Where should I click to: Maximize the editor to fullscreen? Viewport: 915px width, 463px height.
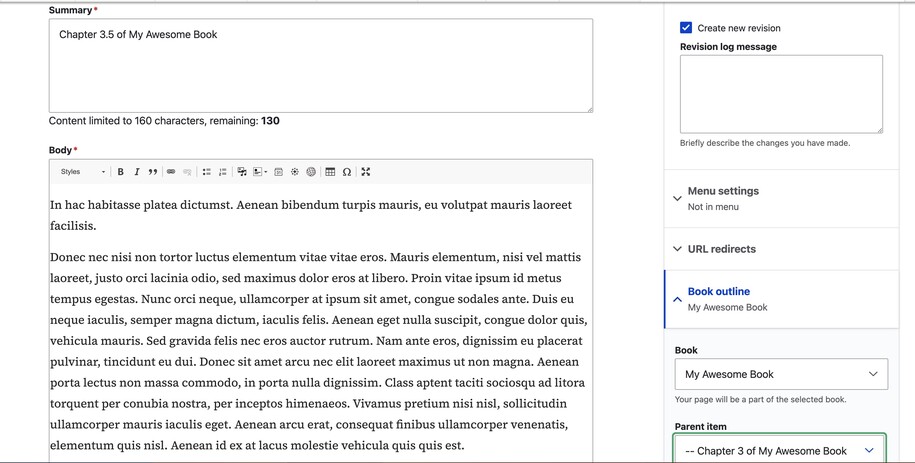366,172
